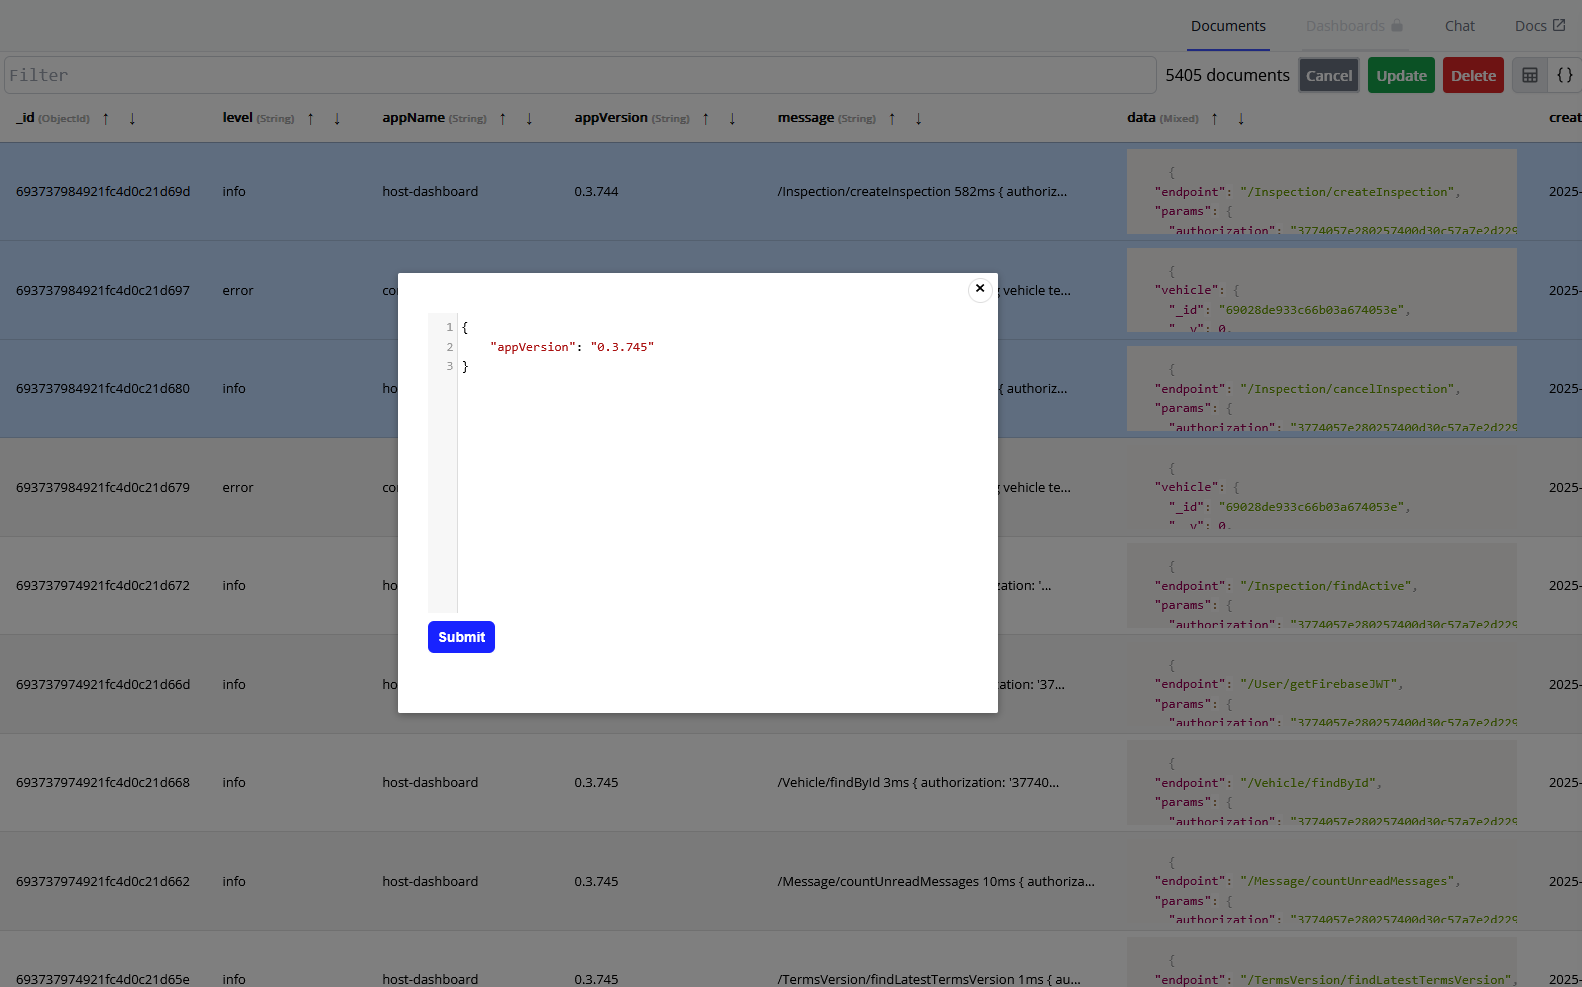Sort appName column ascending

coord(503,118)
